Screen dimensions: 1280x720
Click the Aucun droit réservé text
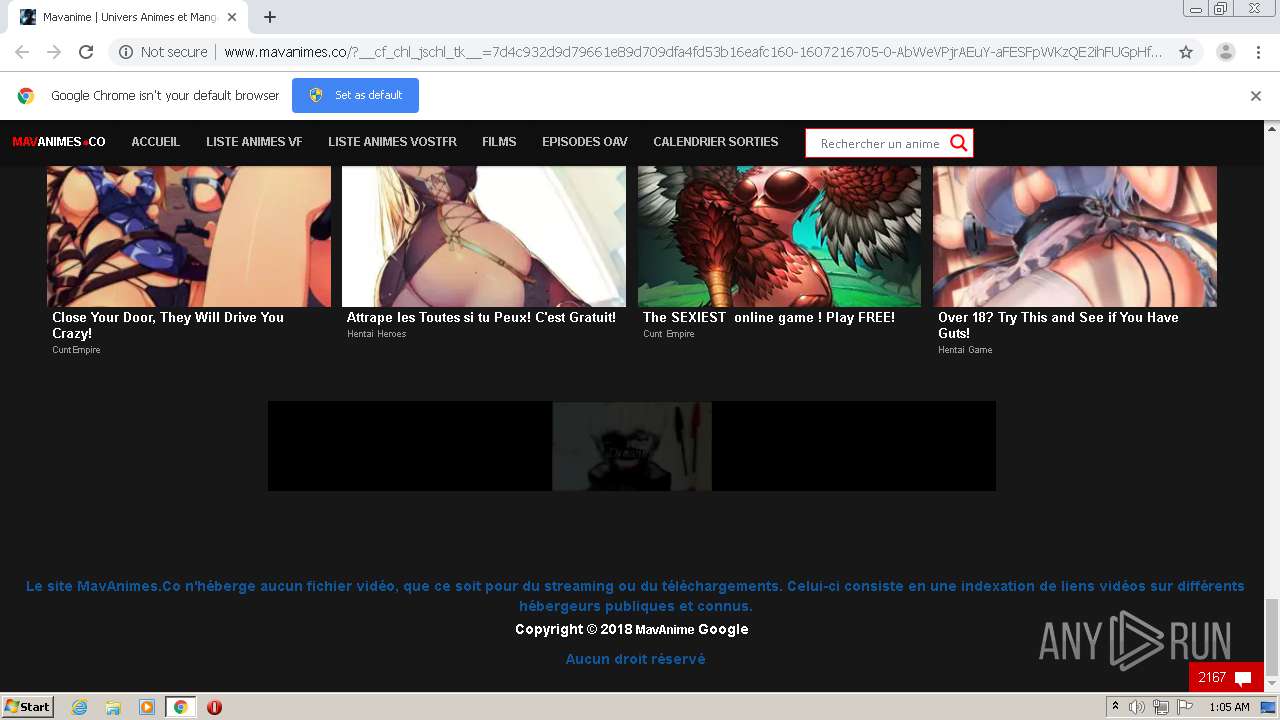click(x=635, y=659)
